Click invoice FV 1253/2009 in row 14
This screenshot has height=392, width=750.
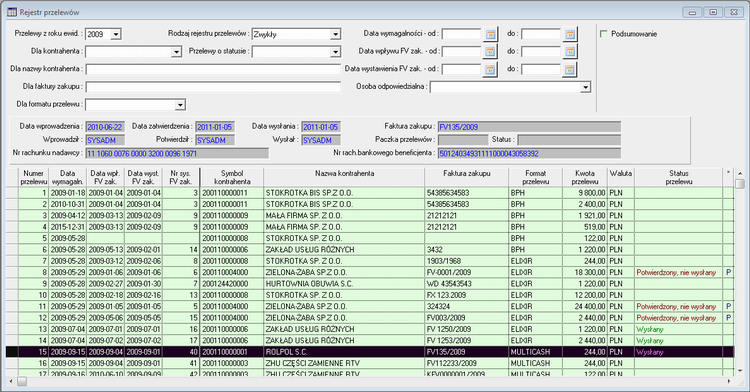[x=449, y=341]
